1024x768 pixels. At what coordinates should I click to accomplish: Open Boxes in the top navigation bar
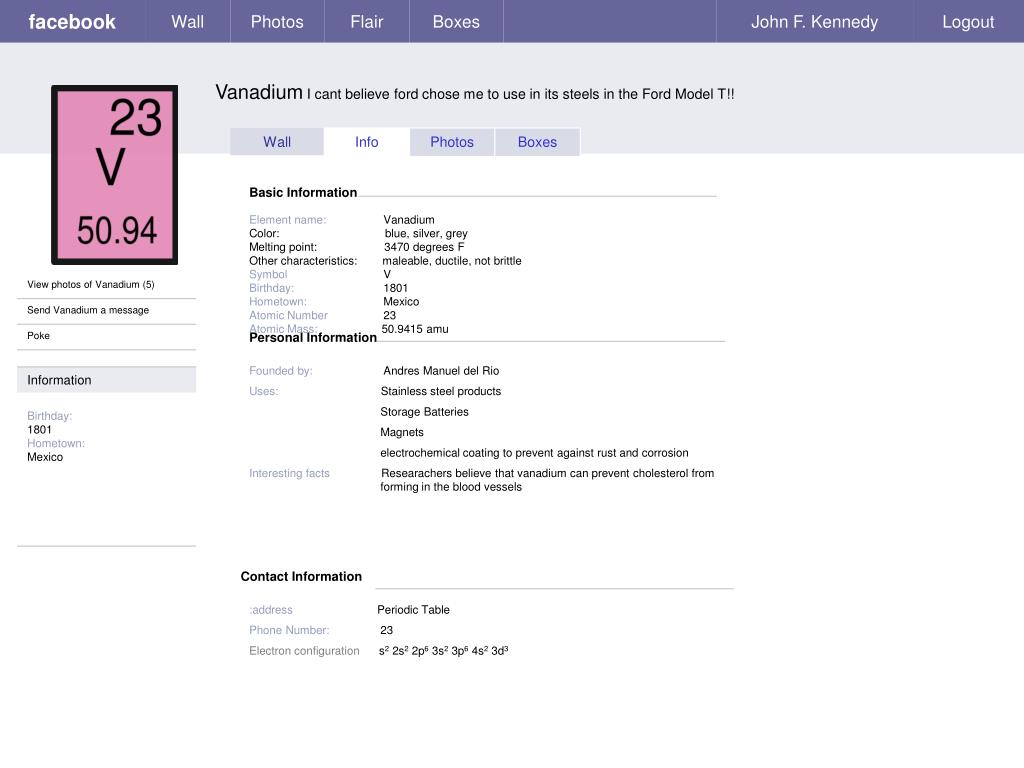[x=456, y=22]
